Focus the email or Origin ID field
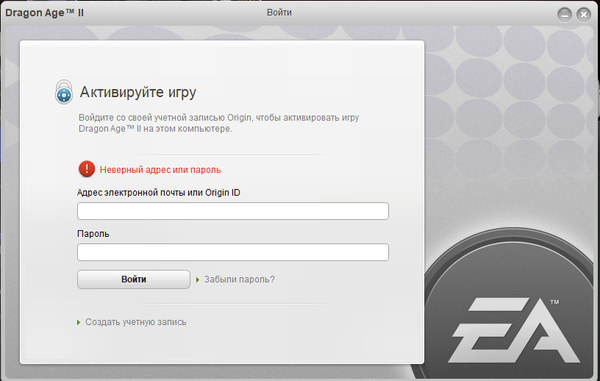The height and width of the screenshot is (381, 600). [x=233, y=211]
